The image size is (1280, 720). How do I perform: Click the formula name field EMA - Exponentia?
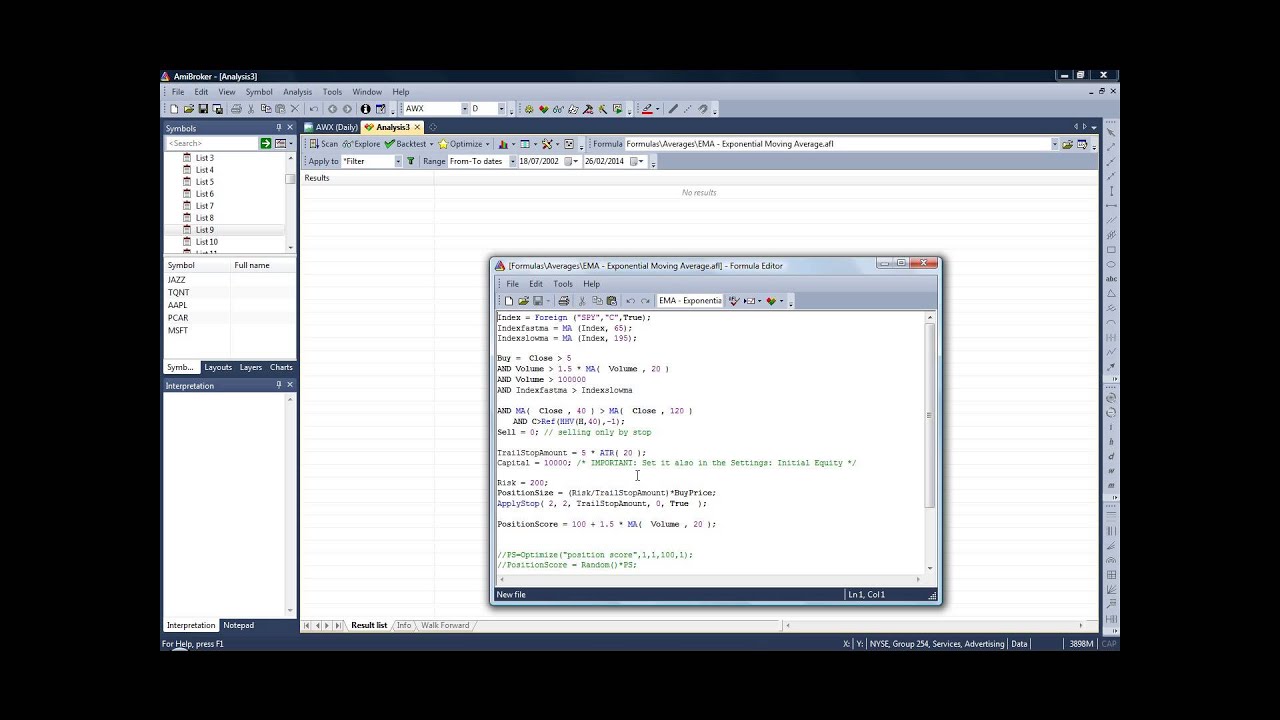[x=689, y=301]
